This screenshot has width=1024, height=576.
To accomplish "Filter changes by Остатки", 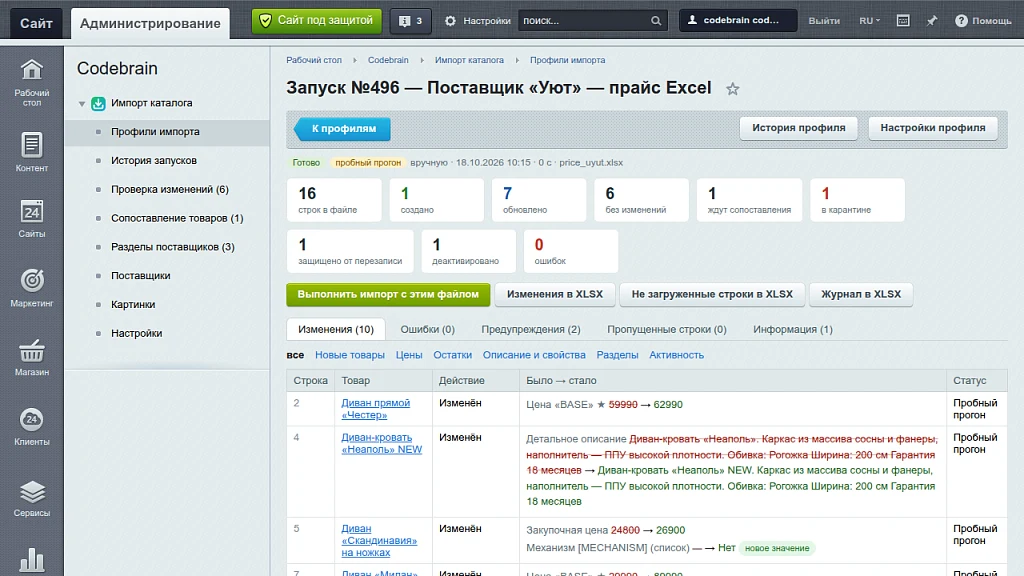I will [453, 355].
